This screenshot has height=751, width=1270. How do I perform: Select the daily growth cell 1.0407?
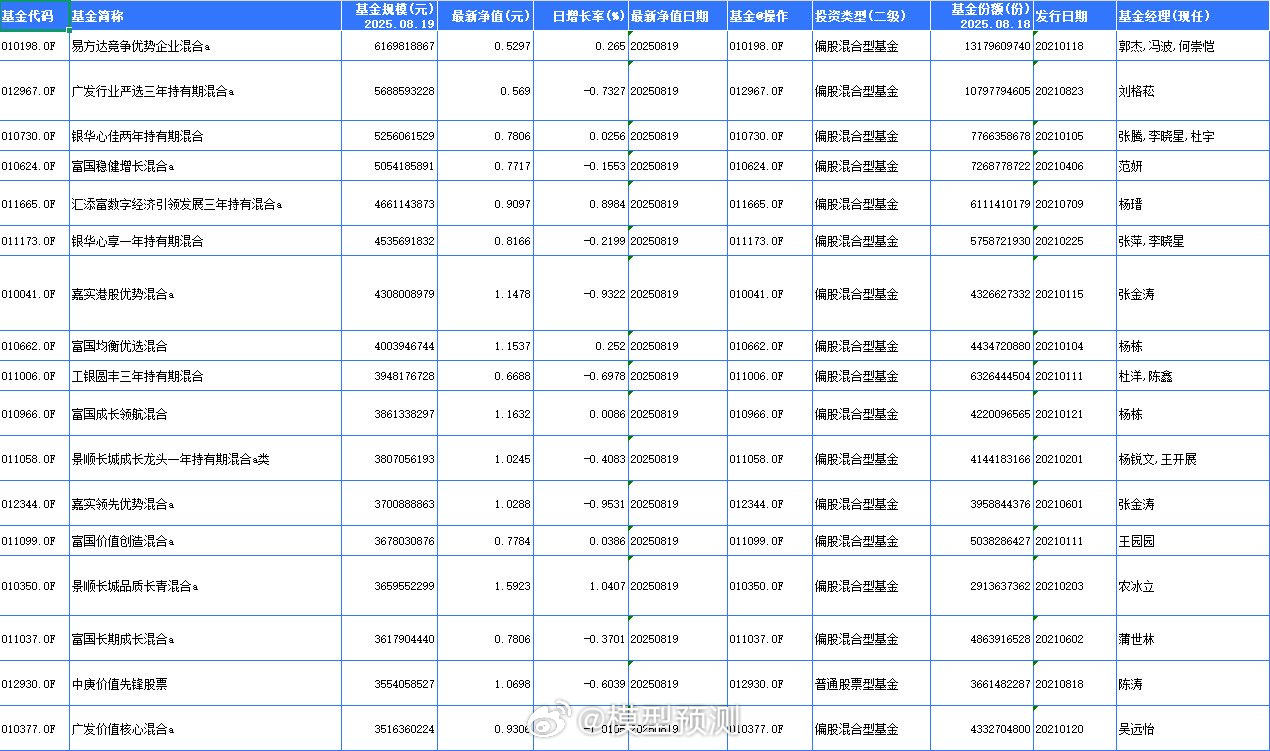tap(580, 586)
